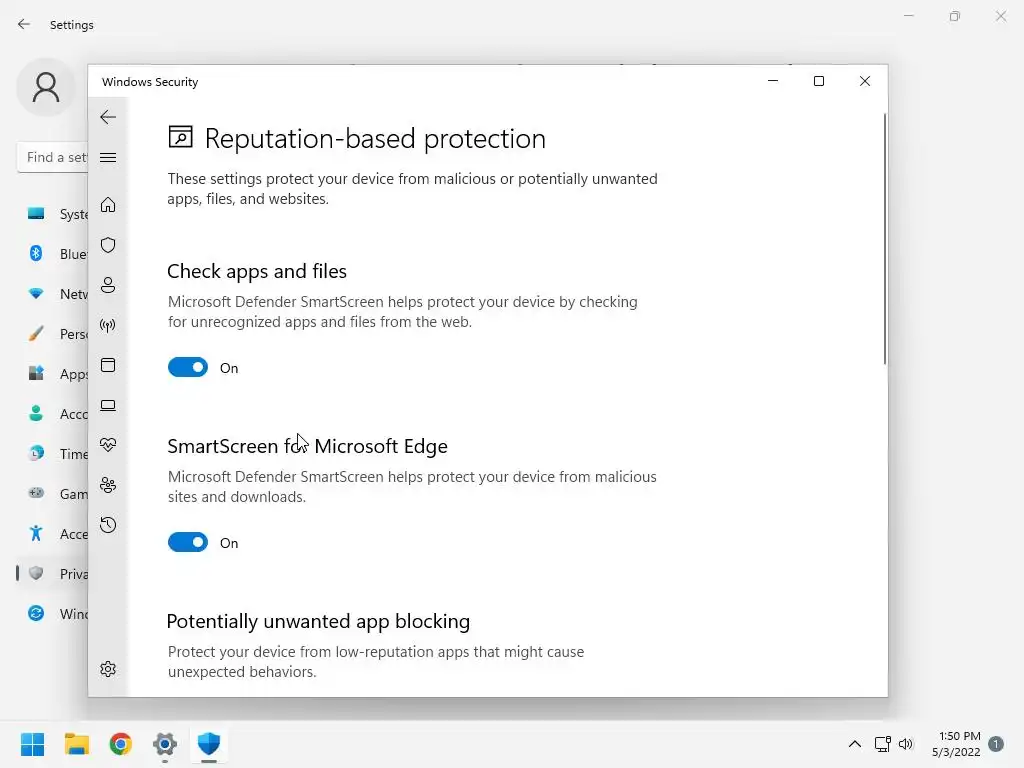
Task: Open Device performance & health heart icon
Action: [108, 445]
